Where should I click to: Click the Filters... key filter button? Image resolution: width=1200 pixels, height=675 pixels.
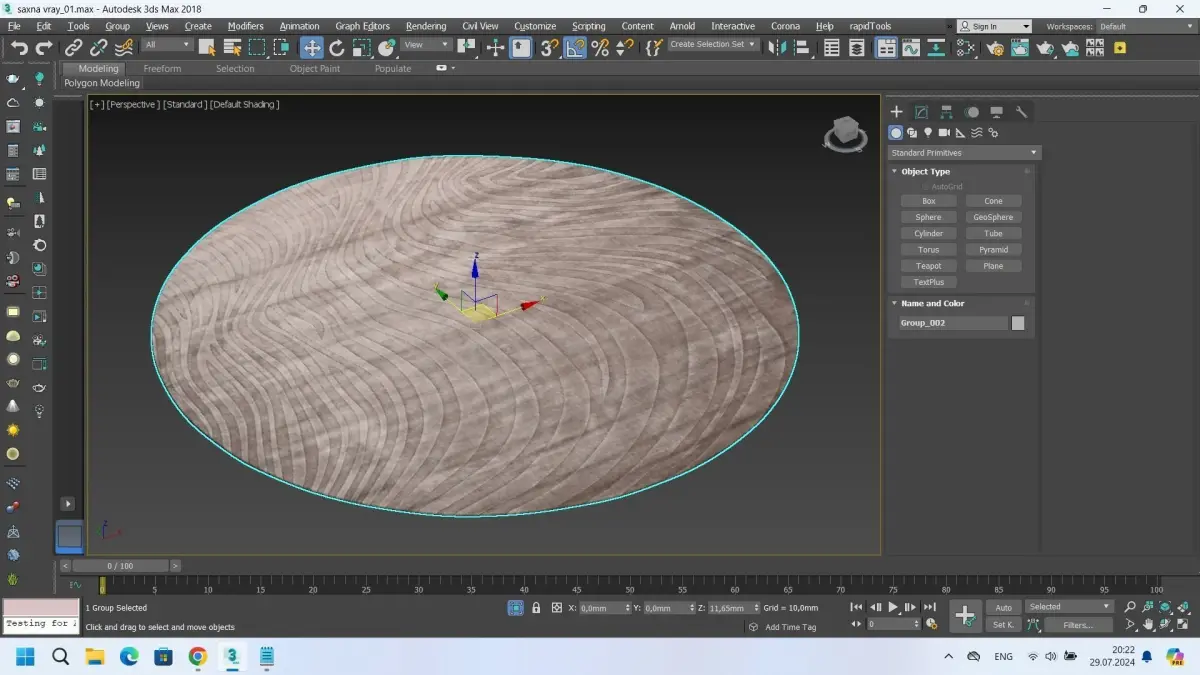click(x=1078, y=625)
